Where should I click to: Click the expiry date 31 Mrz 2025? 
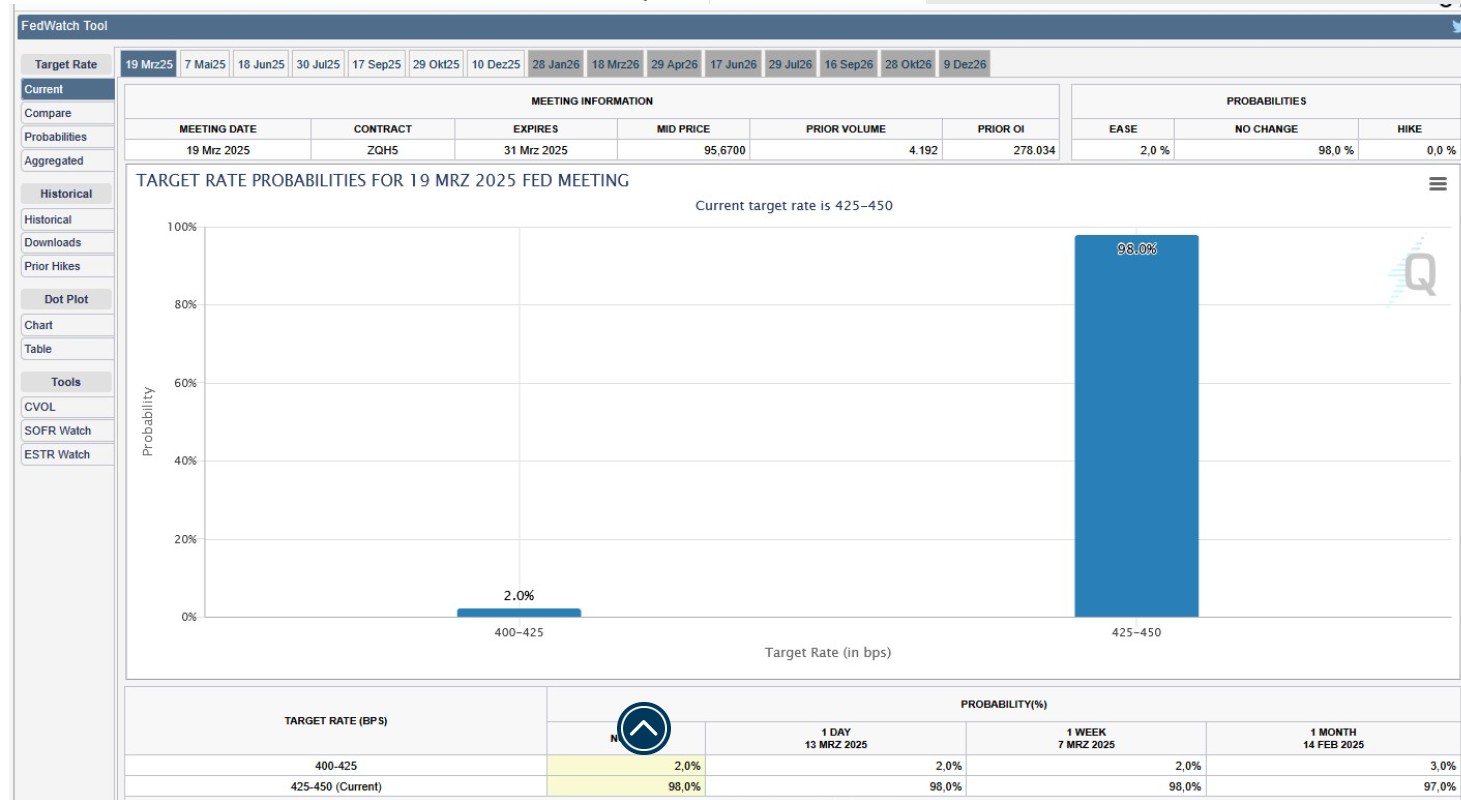point(536,150)
